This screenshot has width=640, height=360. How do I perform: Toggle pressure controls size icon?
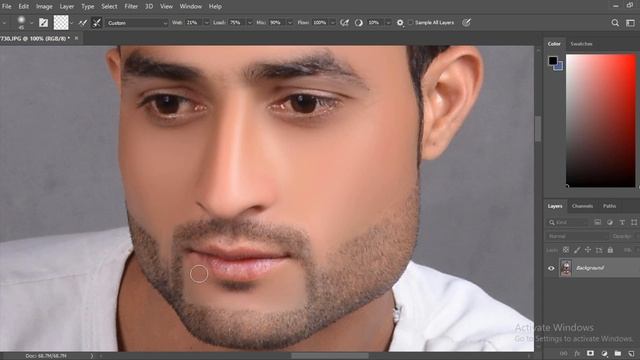466,23
